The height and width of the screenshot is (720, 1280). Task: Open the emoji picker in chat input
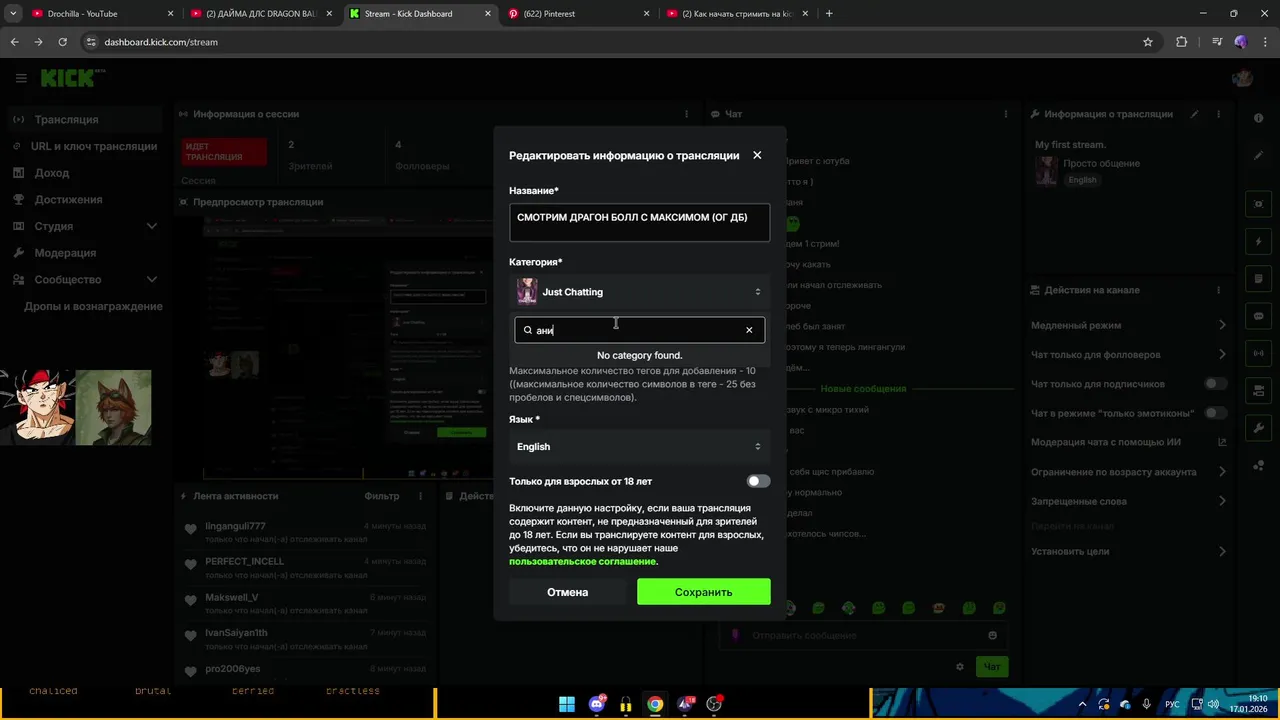pyautogui.click(x=992, y=635)
